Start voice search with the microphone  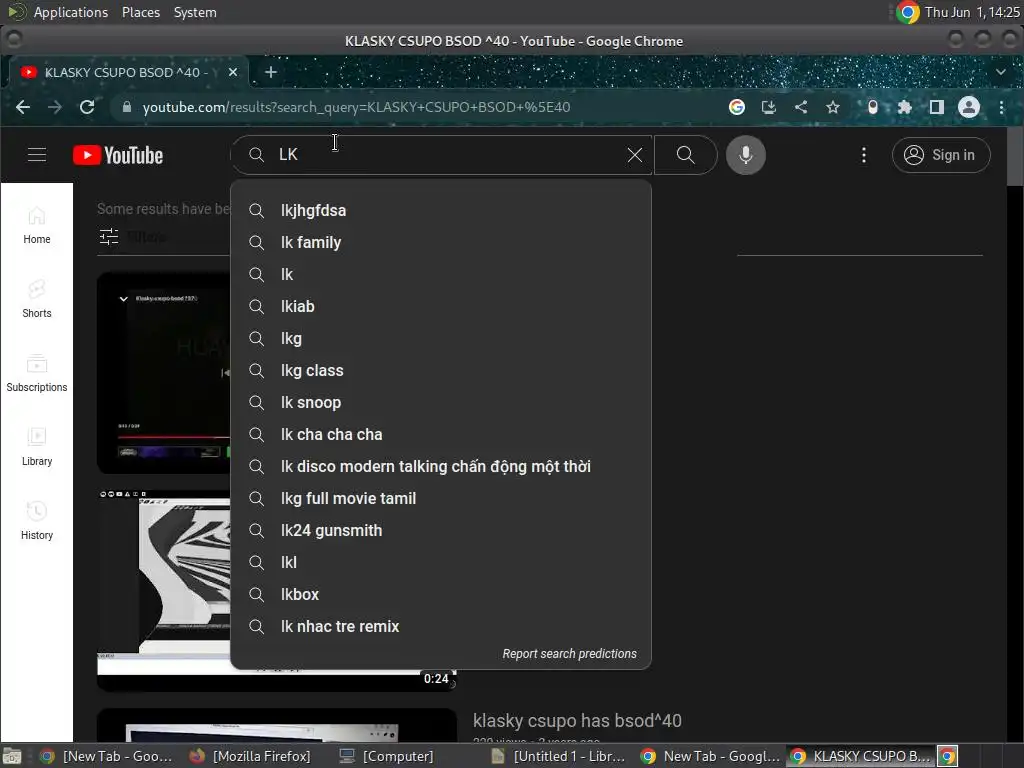[x=745, y=155]
